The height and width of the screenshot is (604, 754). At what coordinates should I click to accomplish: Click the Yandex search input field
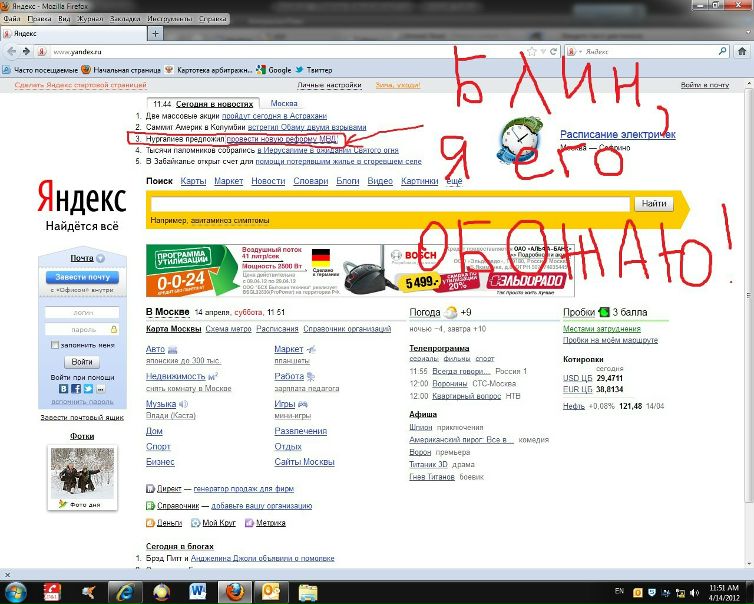pyautogui.click(x=388, y=204)
